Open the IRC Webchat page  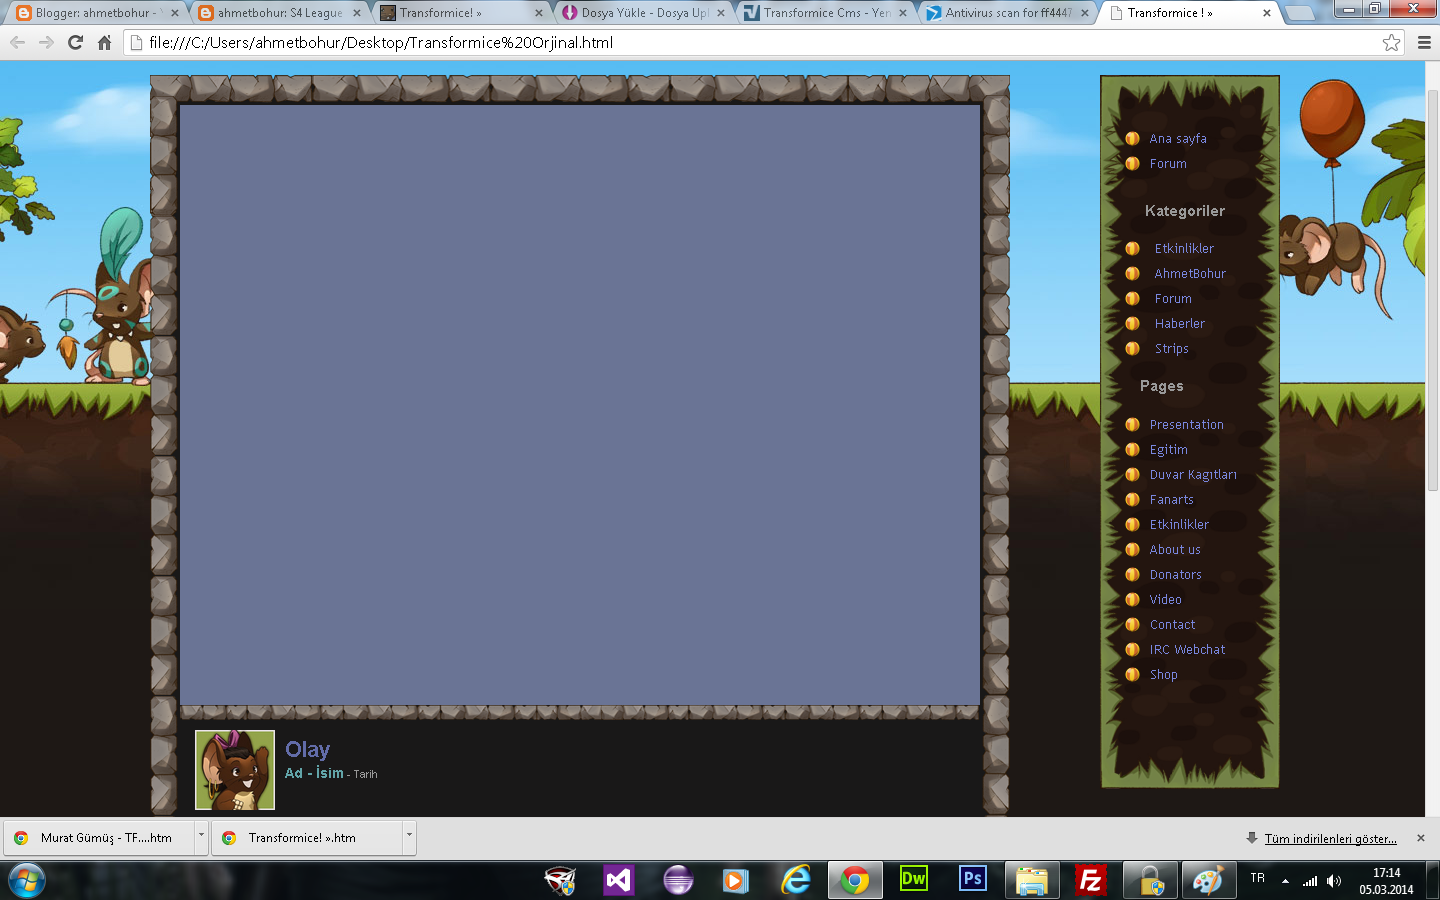1188,650
